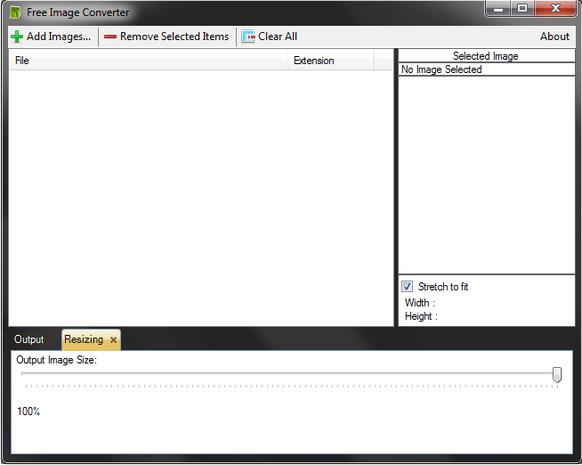Image resolution: width=582 pixels, height=465 pixels.
Task: Click the green plus Add Images icon
Action: click(17, 37)
